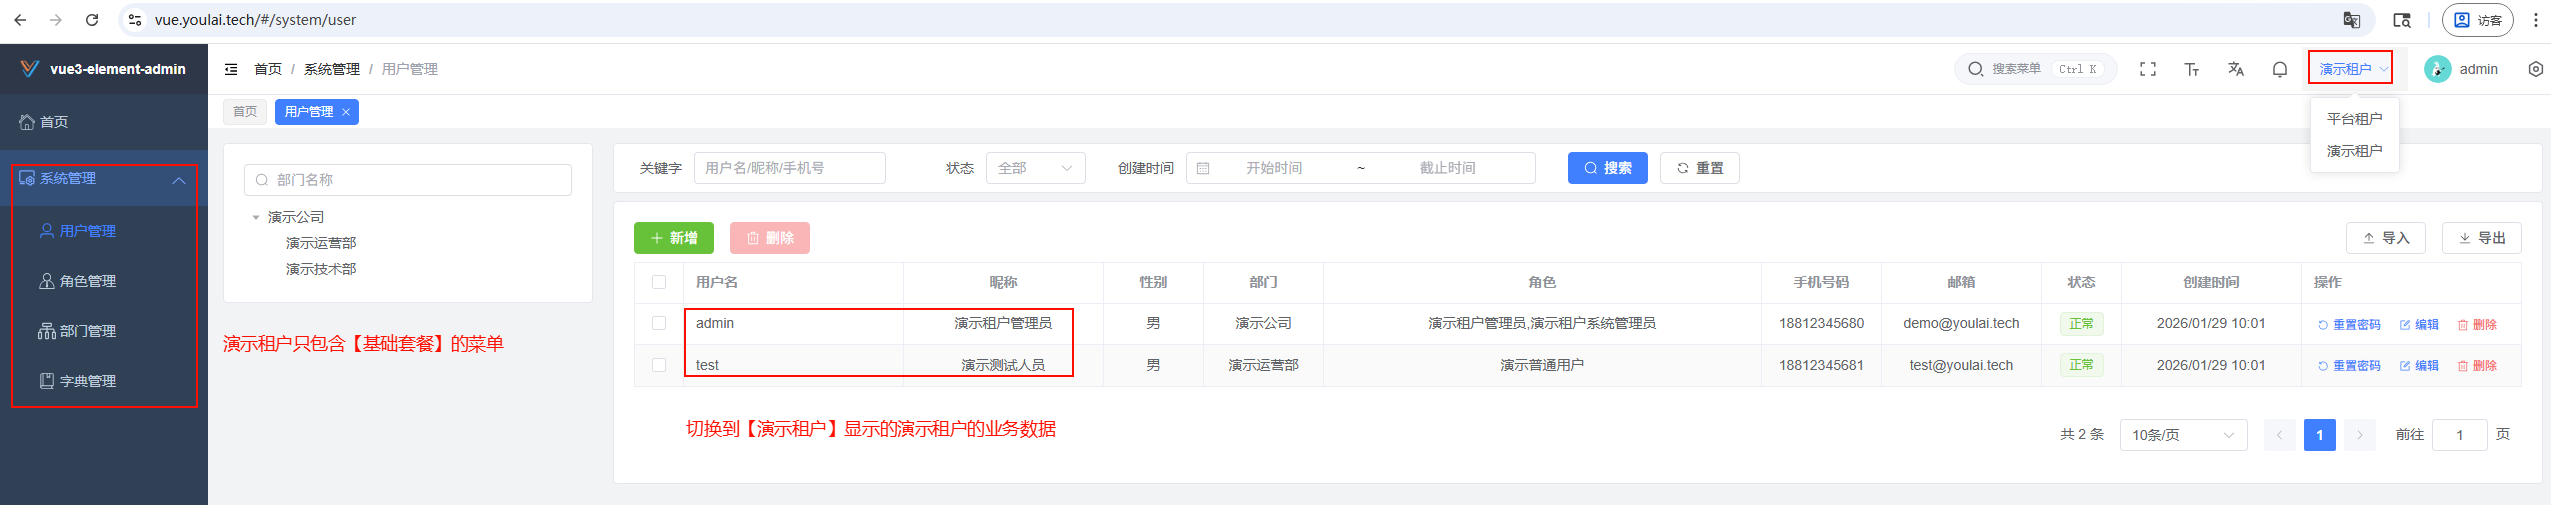This screenshot has height=505, width=2551.
Task: Go to 首页 in the sidebar
Action: tap(104, 122)
